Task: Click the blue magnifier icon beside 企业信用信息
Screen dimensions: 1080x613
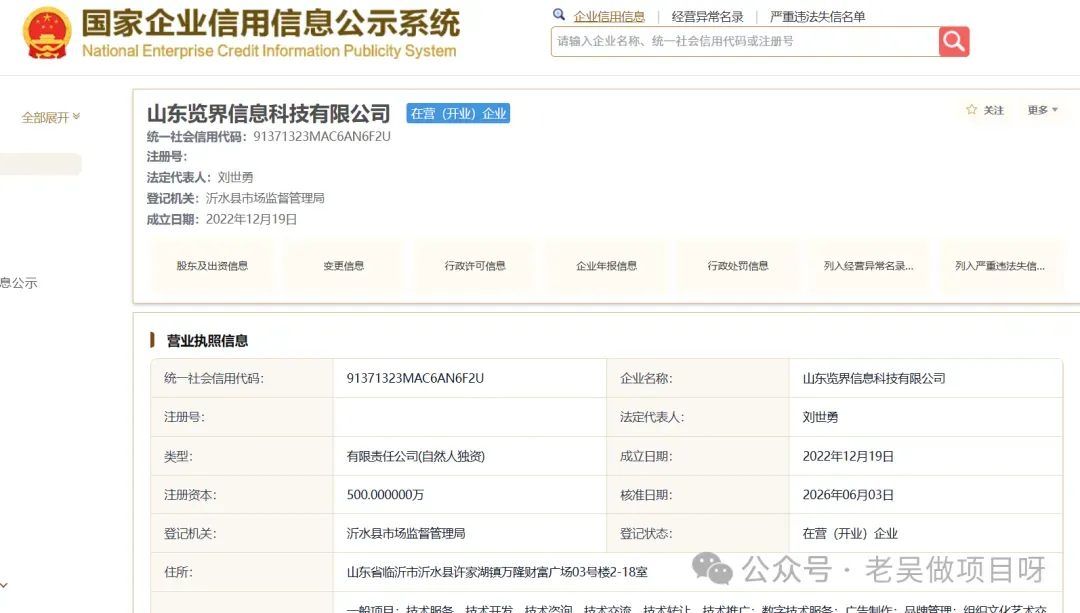Action: pyautogui.click(x=559, y=14)
